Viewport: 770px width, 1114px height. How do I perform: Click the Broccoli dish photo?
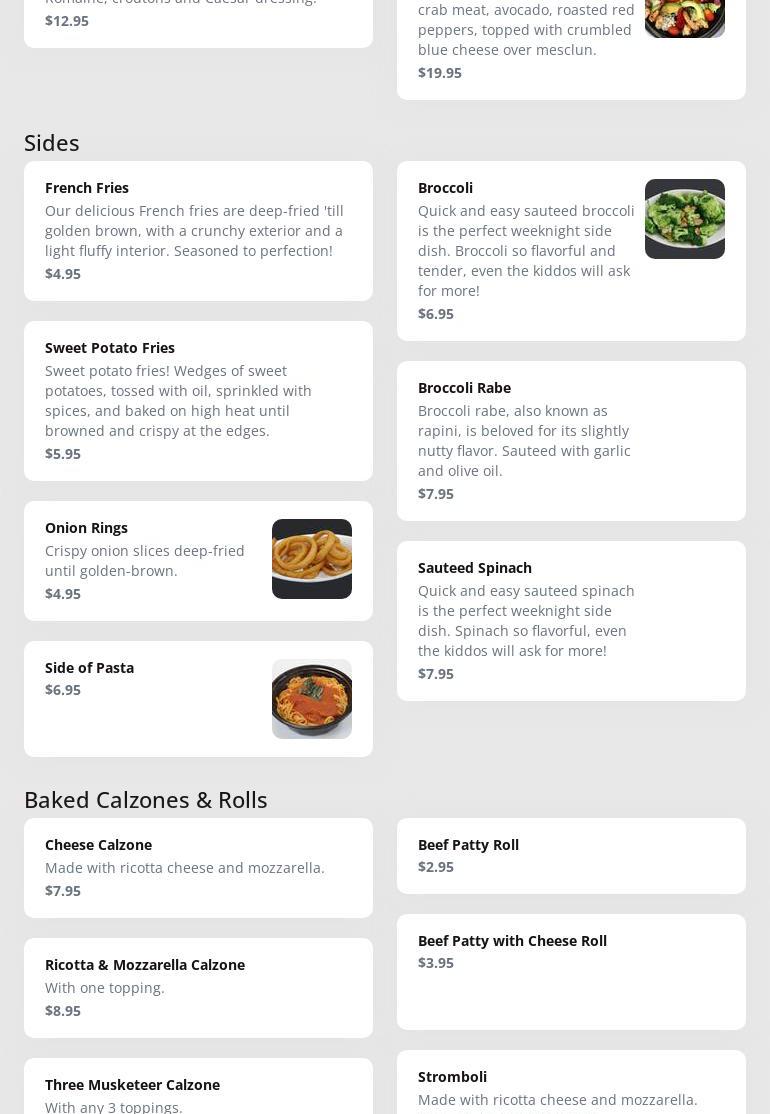[x=684, y=219]
